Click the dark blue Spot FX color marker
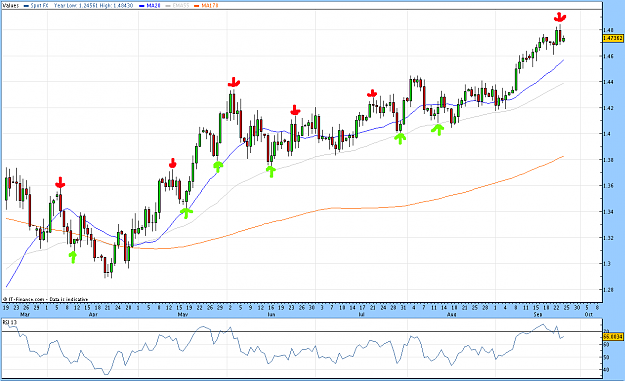 (x=26, y=6)
